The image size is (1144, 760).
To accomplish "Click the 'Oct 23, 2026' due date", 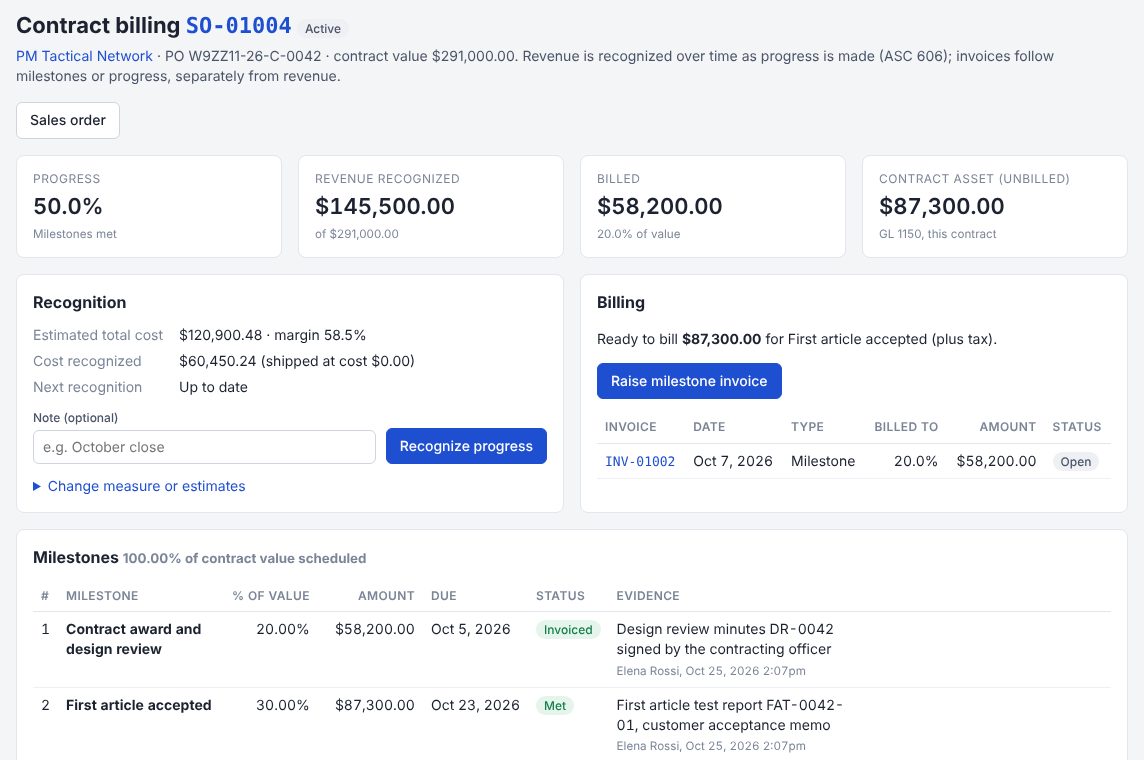I will point(475,705).
